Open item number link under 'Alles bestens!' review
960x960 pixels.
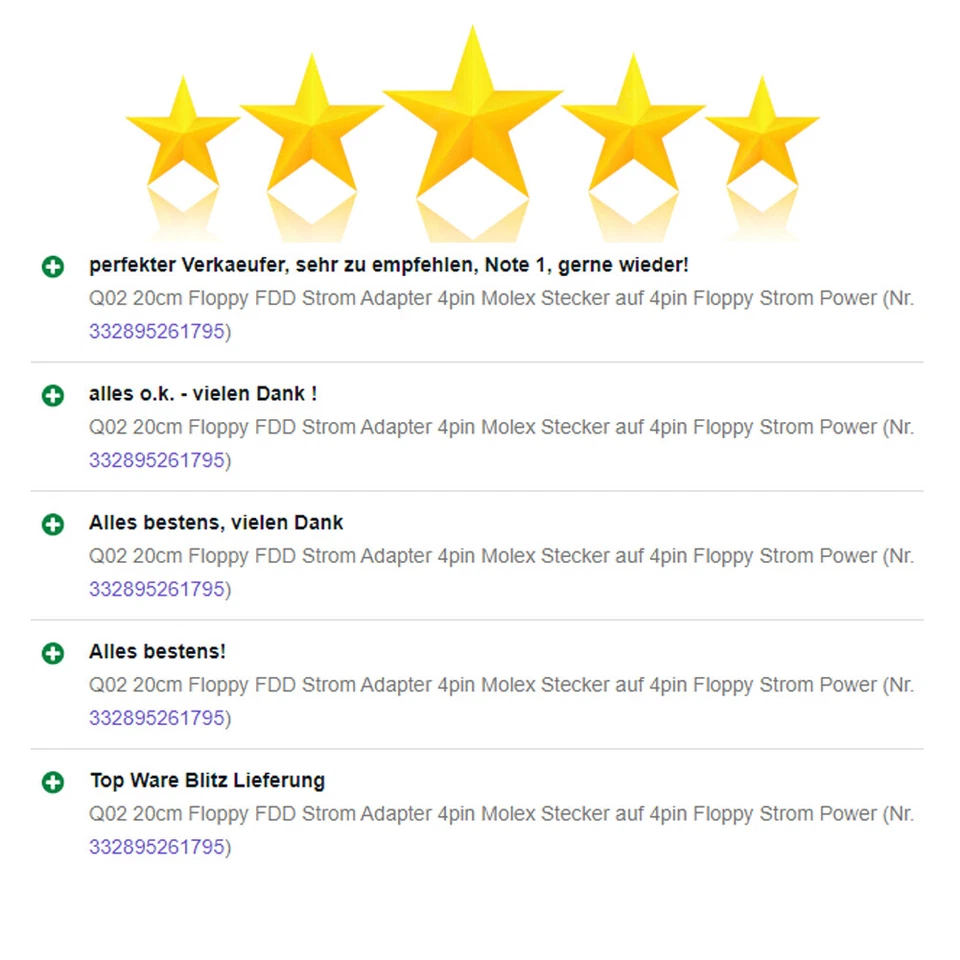pyautogui.click(x=157, y=718)
